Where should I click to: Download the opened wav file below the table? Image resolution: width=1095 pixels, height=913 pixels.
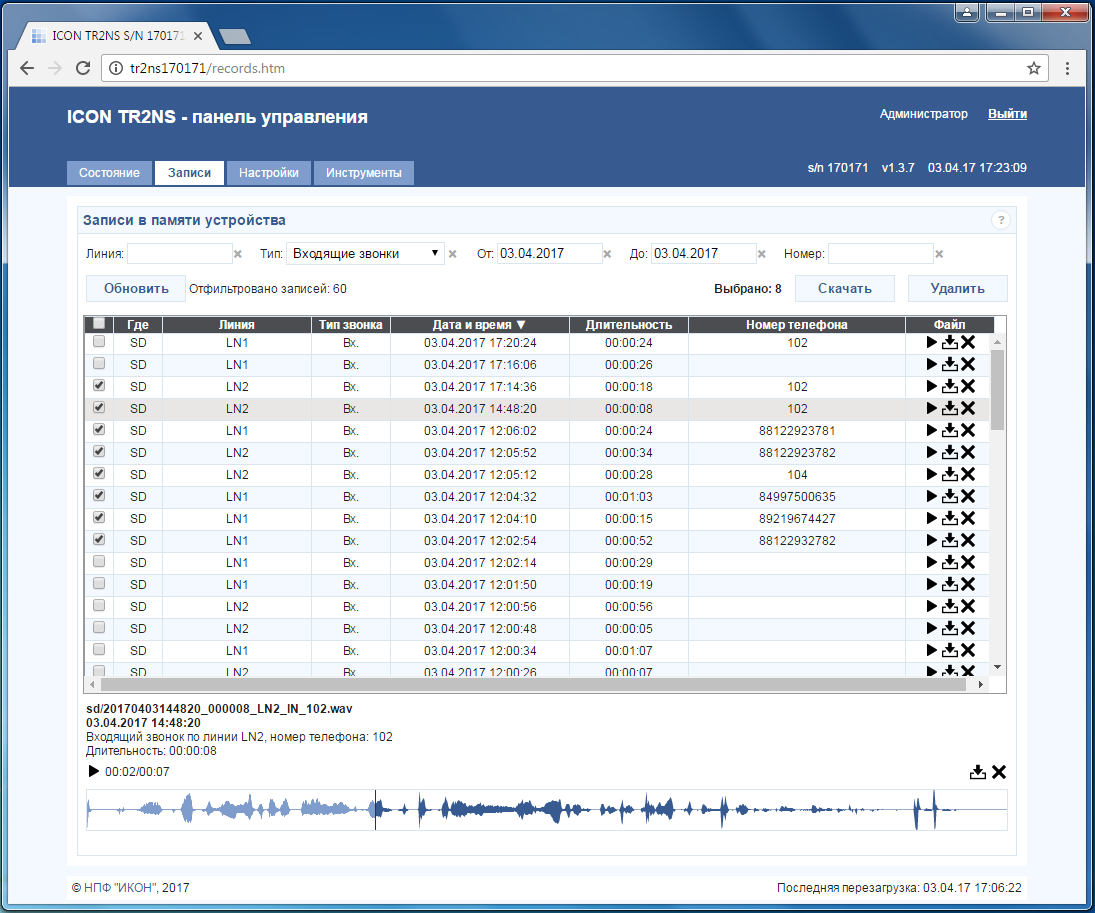(978, 772)
